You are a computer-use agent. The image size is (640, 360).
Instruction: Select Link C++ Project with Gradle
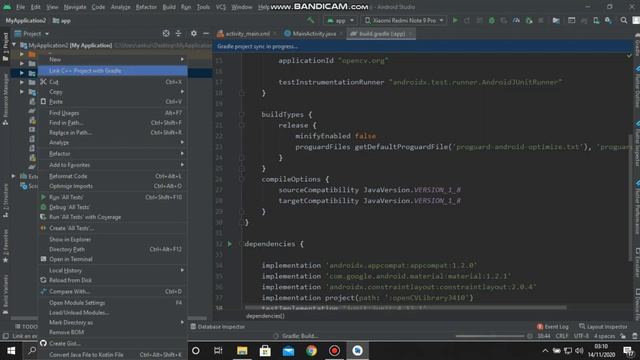[113, 71]
